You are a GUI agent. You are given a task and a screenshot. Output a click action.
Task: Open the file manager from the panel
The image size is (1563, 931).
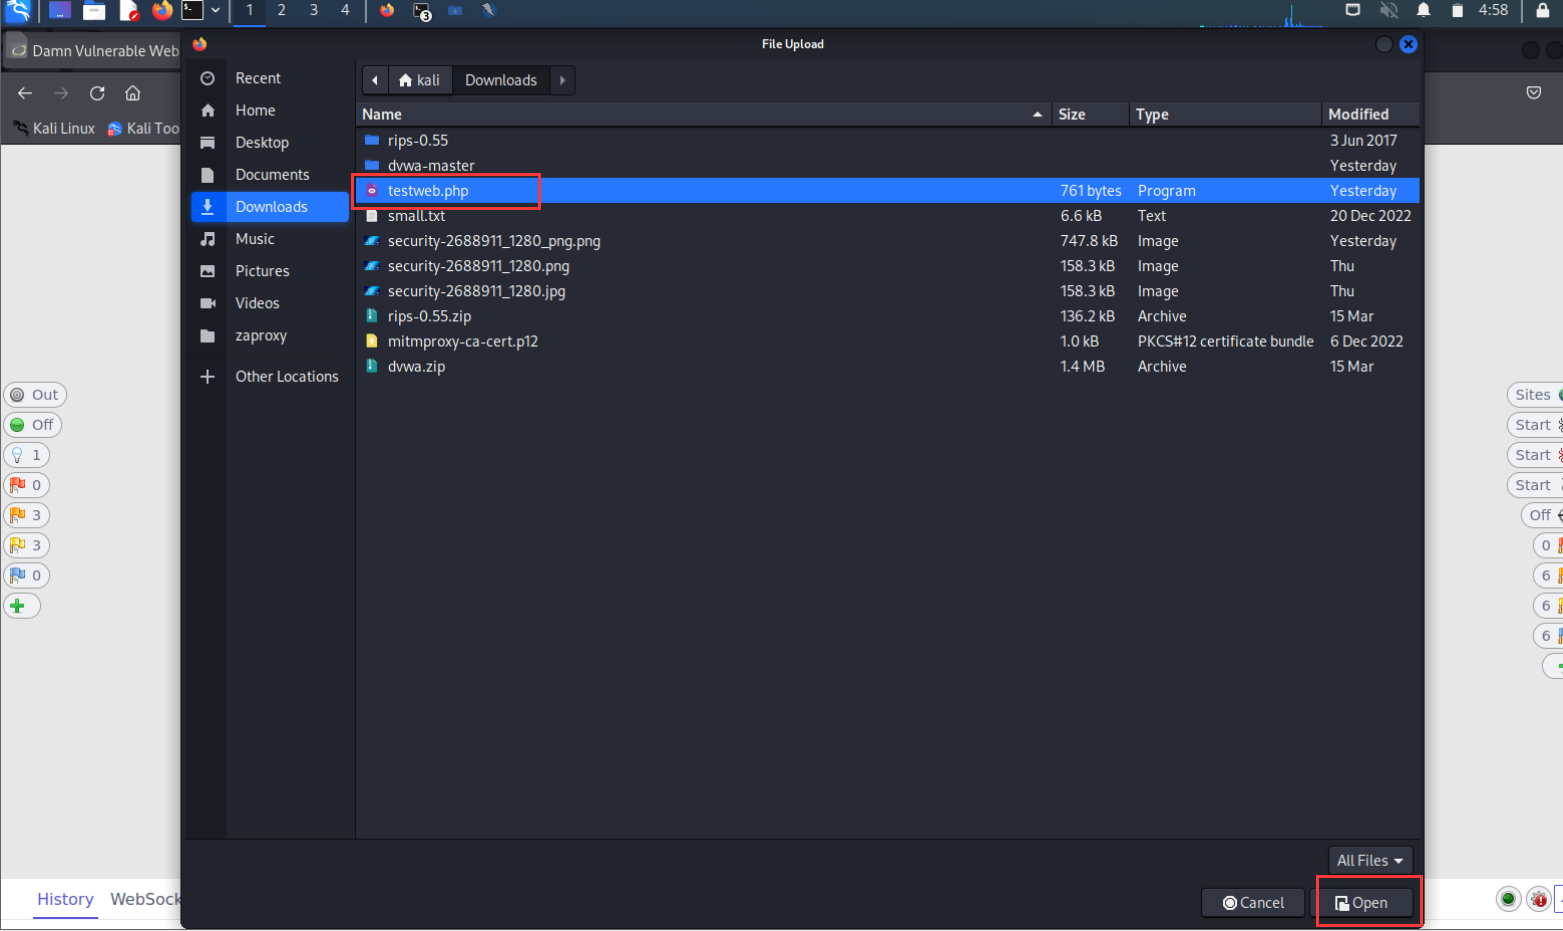click(x=94, y=10)
